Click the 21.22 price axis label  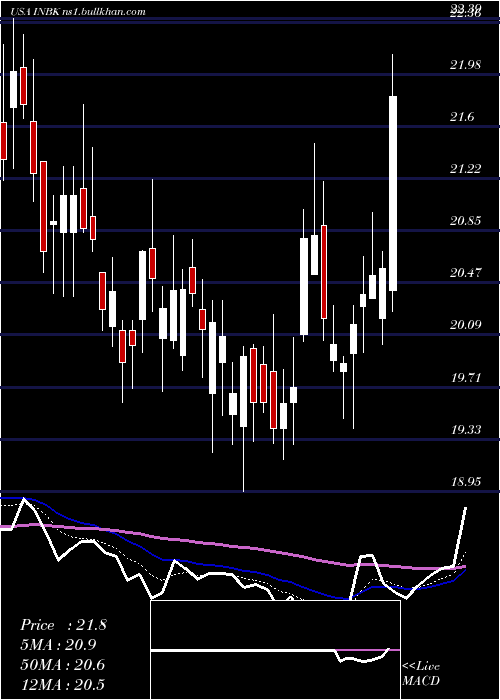466,169
